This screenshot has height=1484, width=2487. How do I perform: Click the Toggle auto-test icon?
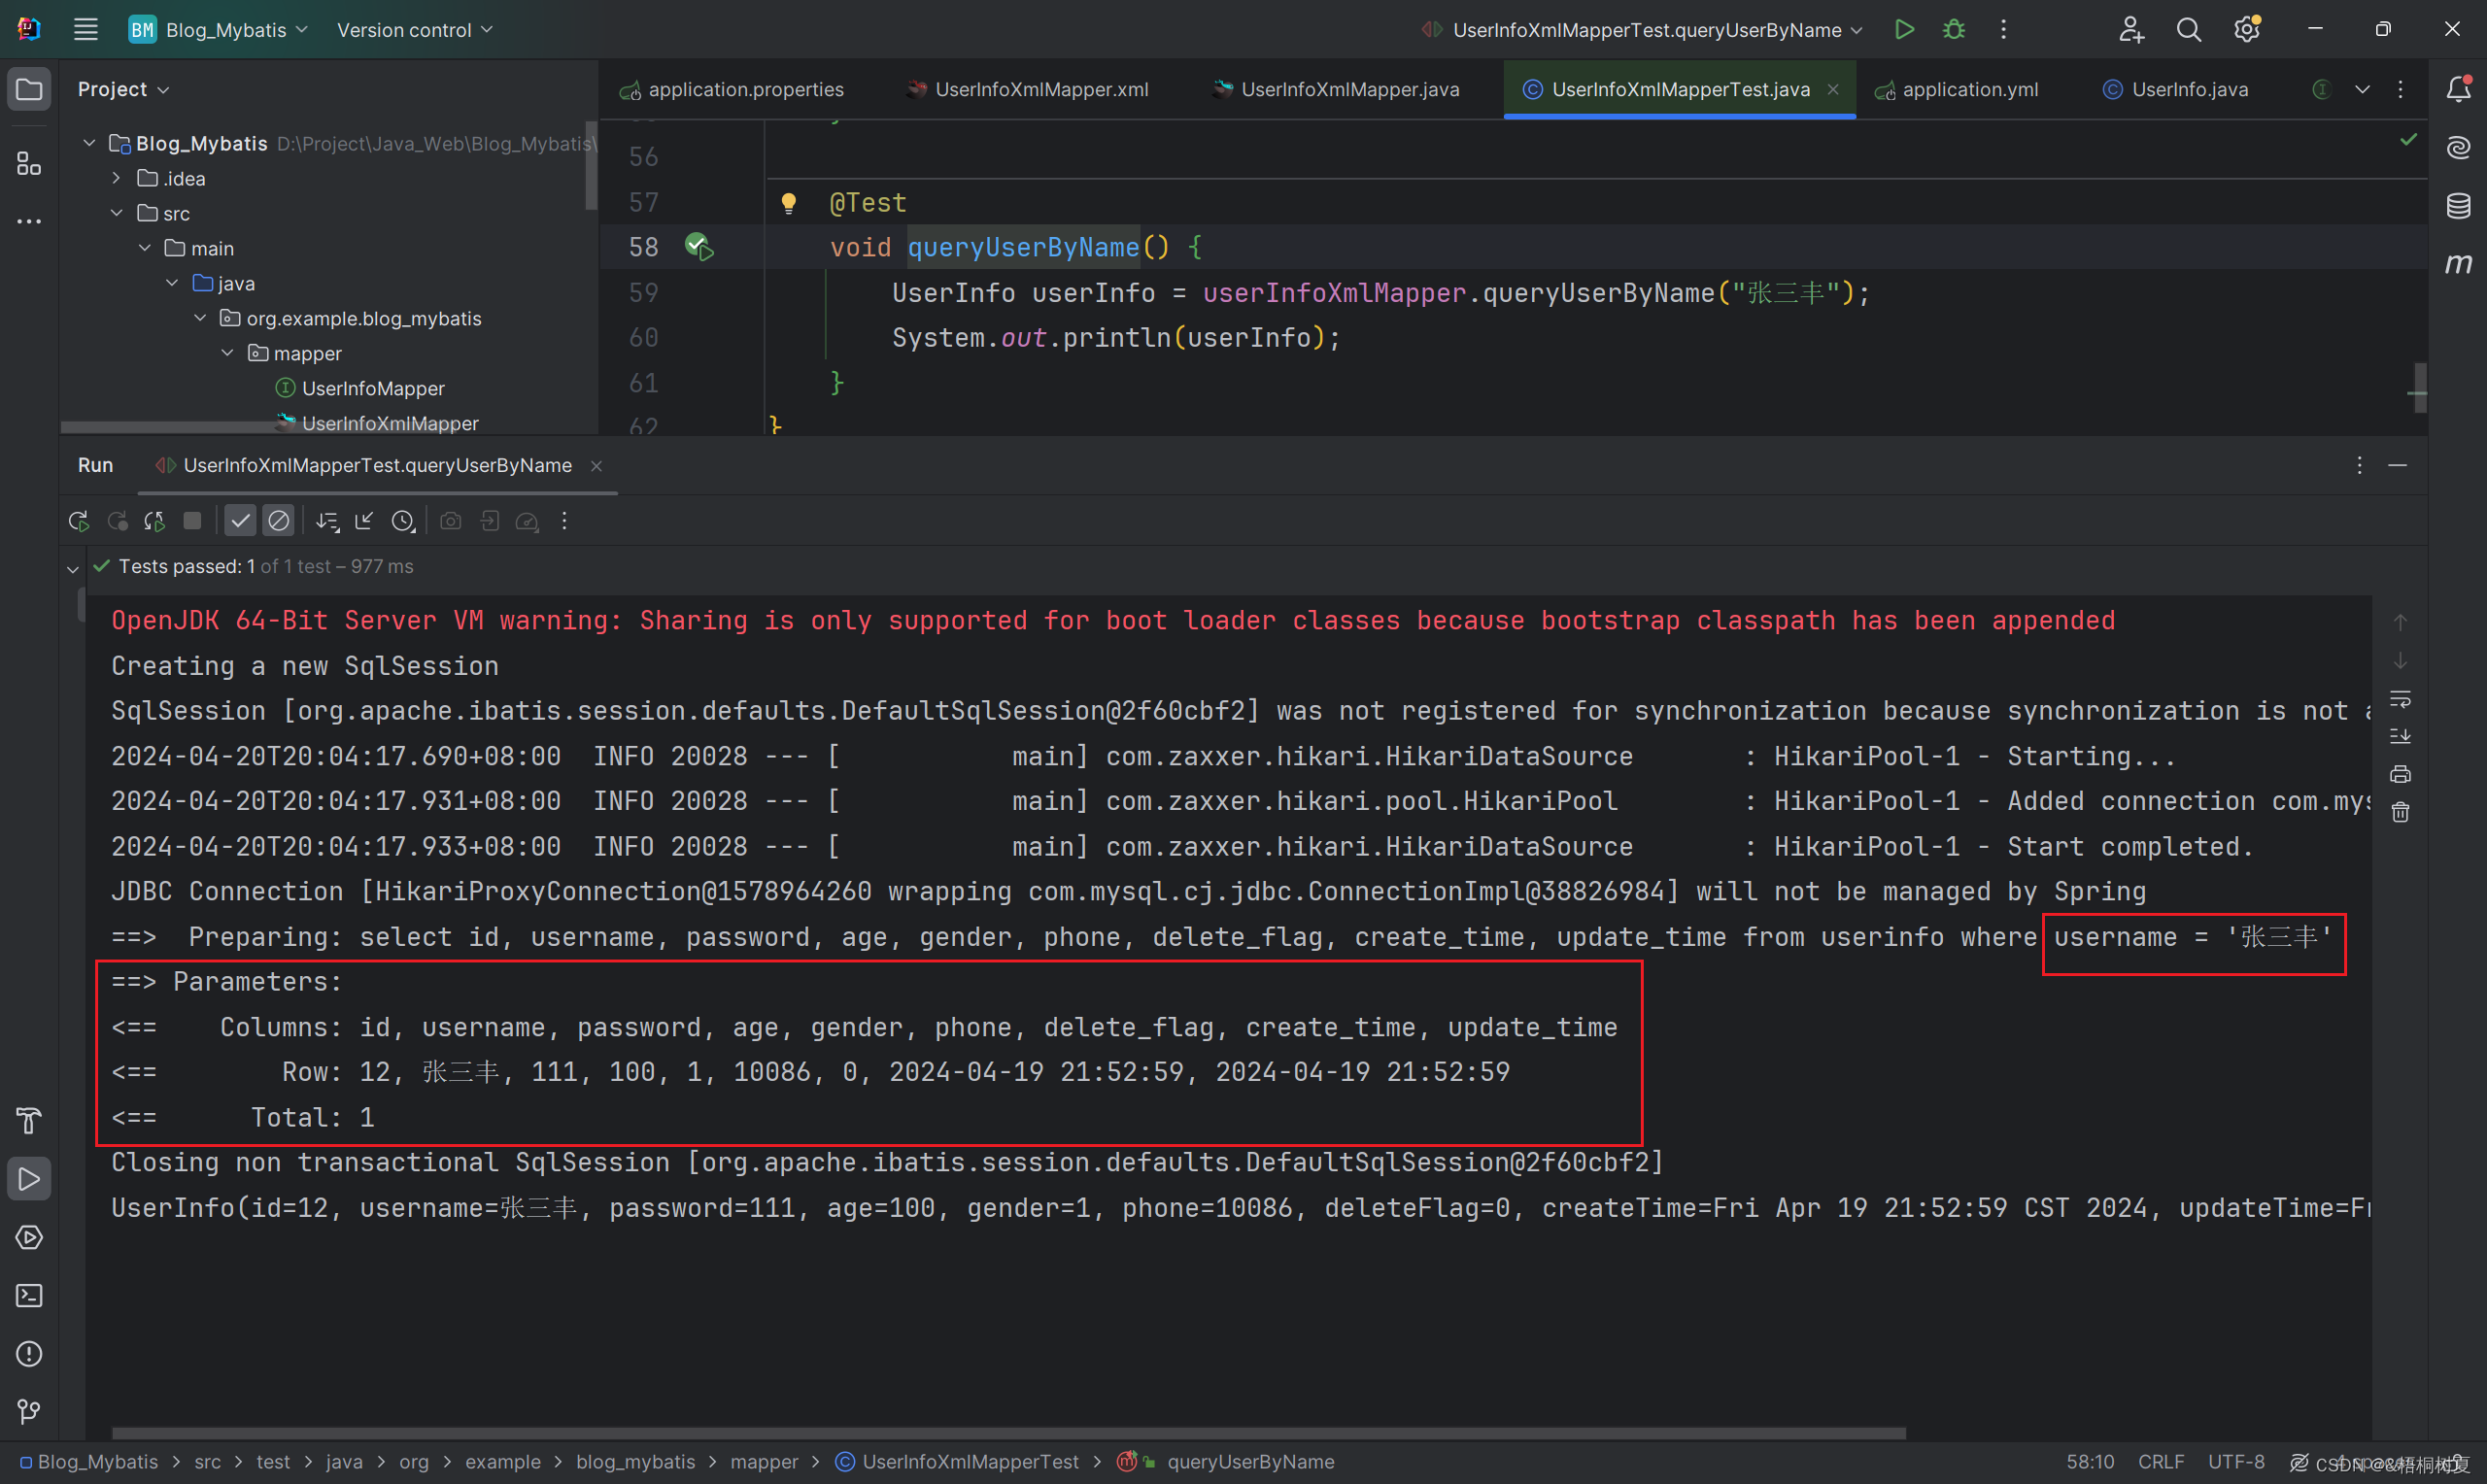(154, 521)
